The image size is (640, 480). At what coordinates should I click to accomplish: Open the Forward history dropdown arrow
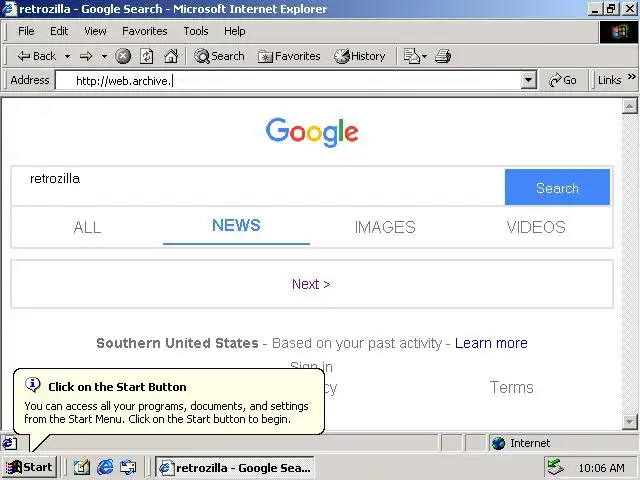pos(104,56)
